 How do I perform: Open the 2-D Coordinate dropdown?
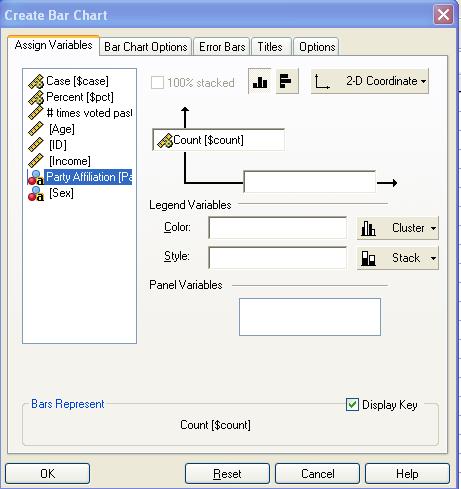click(370, 81)
